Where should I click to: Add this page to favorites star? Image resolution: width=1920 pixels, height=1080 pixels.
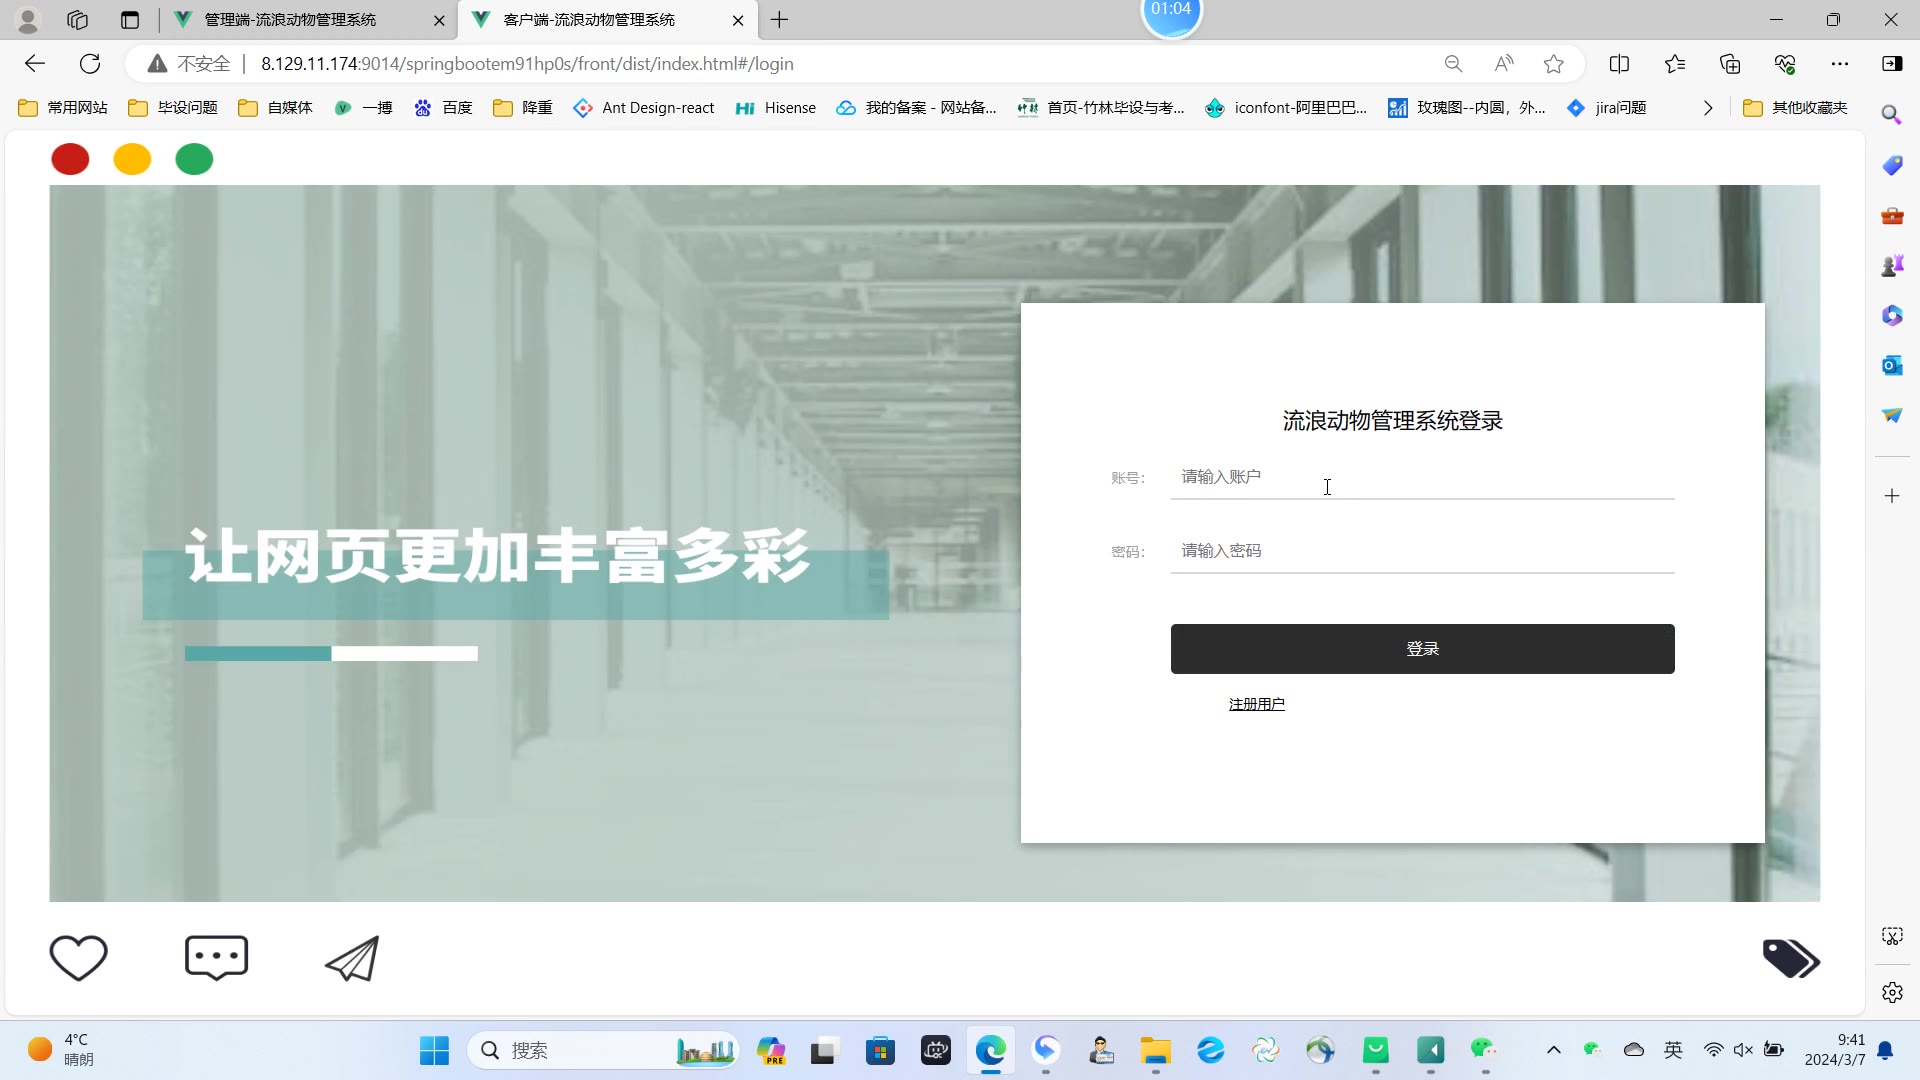click(x=1553, y=64)
